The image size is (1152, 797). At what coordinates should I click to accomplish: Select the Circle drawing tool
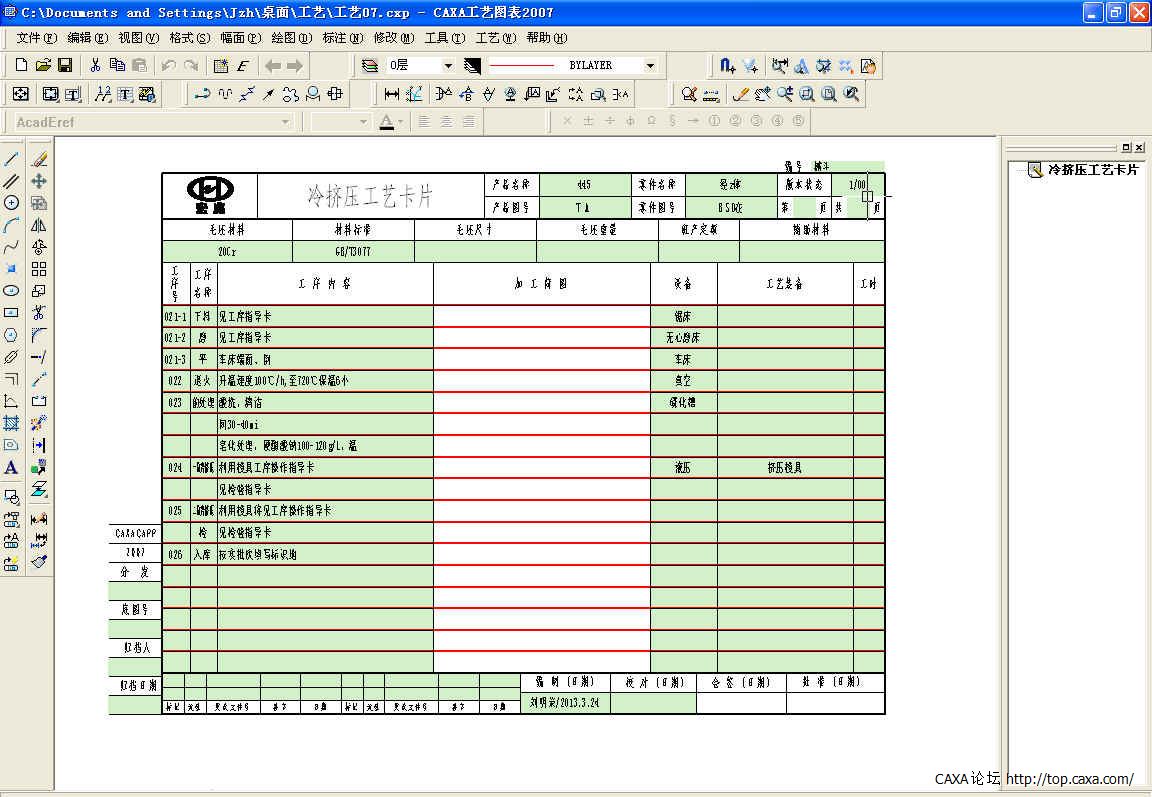12,203
